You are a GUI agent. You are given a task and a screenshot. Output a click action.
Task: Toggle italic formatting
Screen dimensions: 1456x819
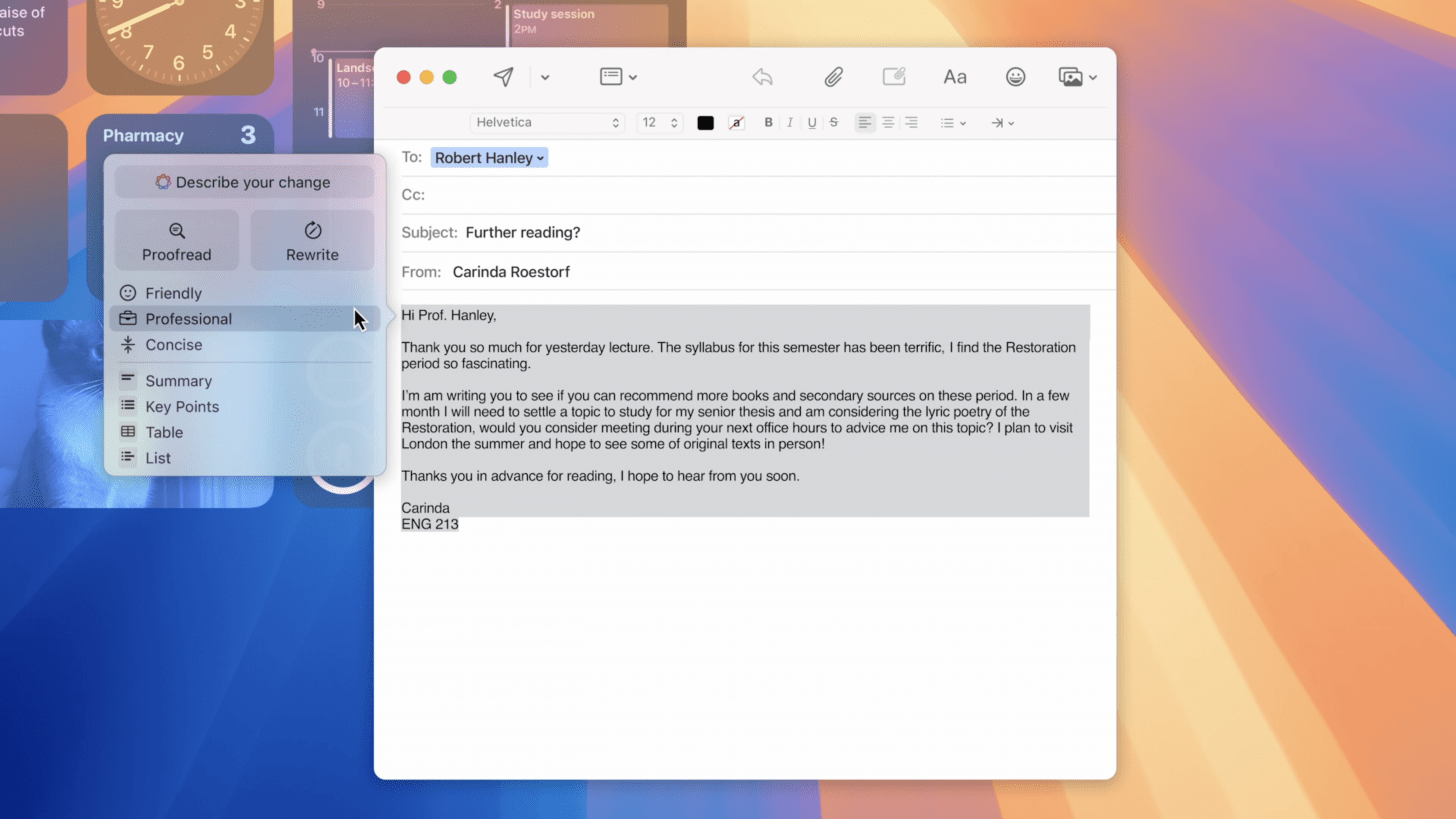pyautogui.click(x=790, y=123)
